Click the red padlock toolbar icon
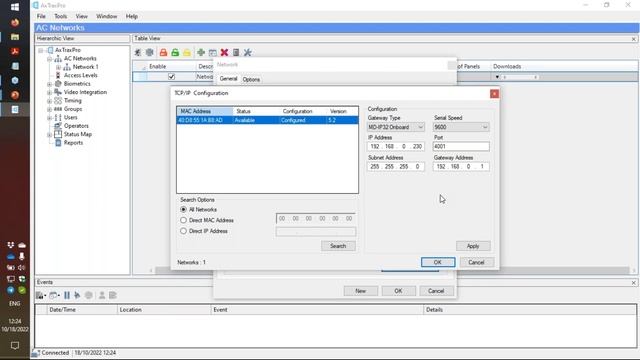Viewport: 640px width, 360px height. pyautogui.click(x=163, y=53)
